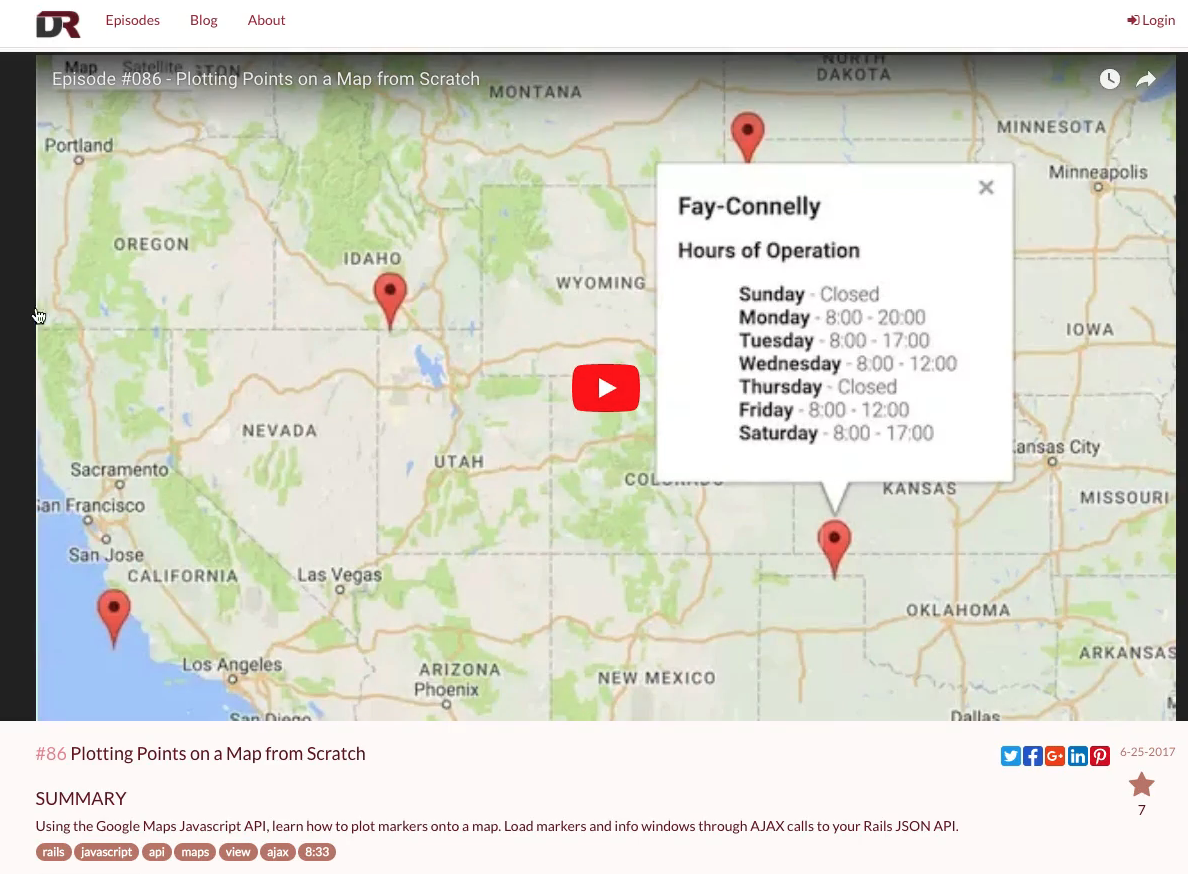Click the NEVADA state label on the map
The height and width of the screenshot is (874, 1188).
click(x=280, y=431)
